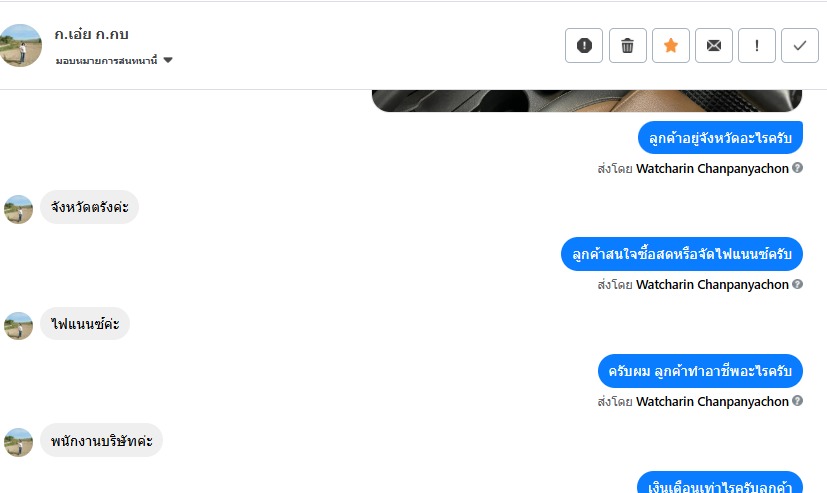Open the มอบหมายการสนทนานี้ assign menu label
Screen dimensions: 827x493
click(107, 61)
